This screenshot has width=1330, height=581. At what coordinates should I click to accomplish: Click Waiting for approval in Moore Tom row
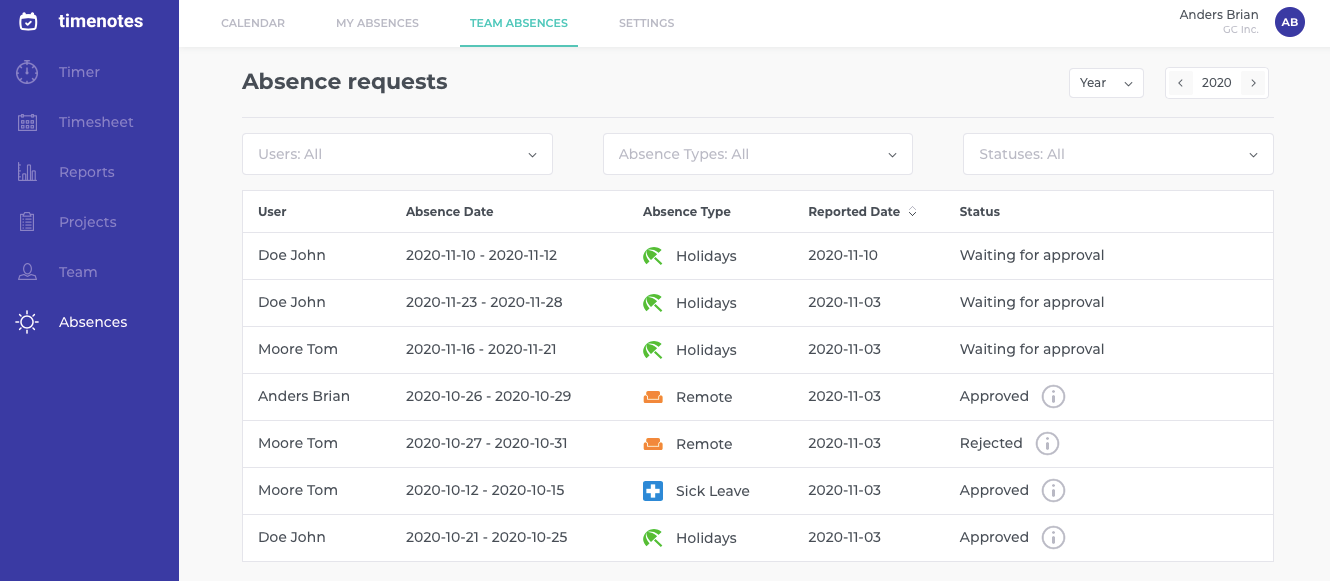point(1032,349)
